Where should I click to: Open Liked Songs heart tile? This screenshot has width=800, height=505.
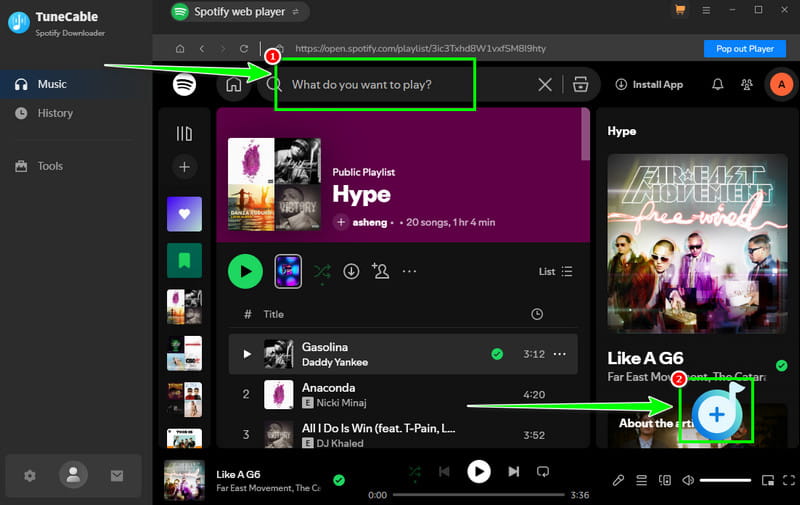(184, 214)
